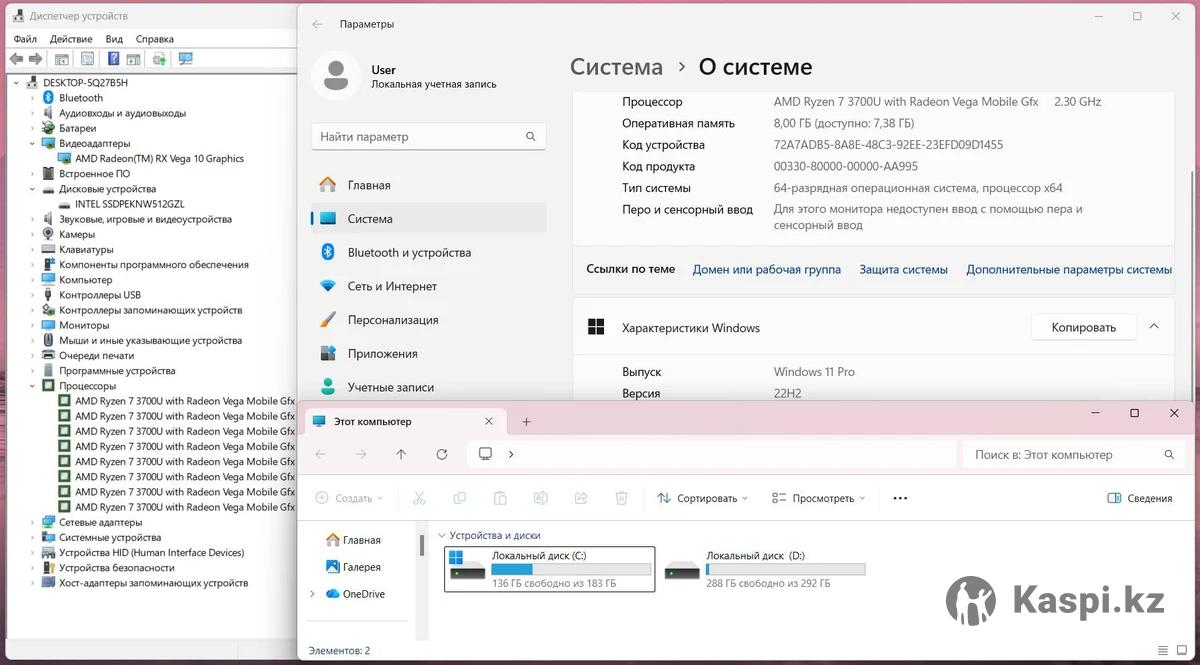This screenshot has height=665, width=1200.
Task: Open the Gallery item in Explorer sidebar
Action: [x=361, y=567]
